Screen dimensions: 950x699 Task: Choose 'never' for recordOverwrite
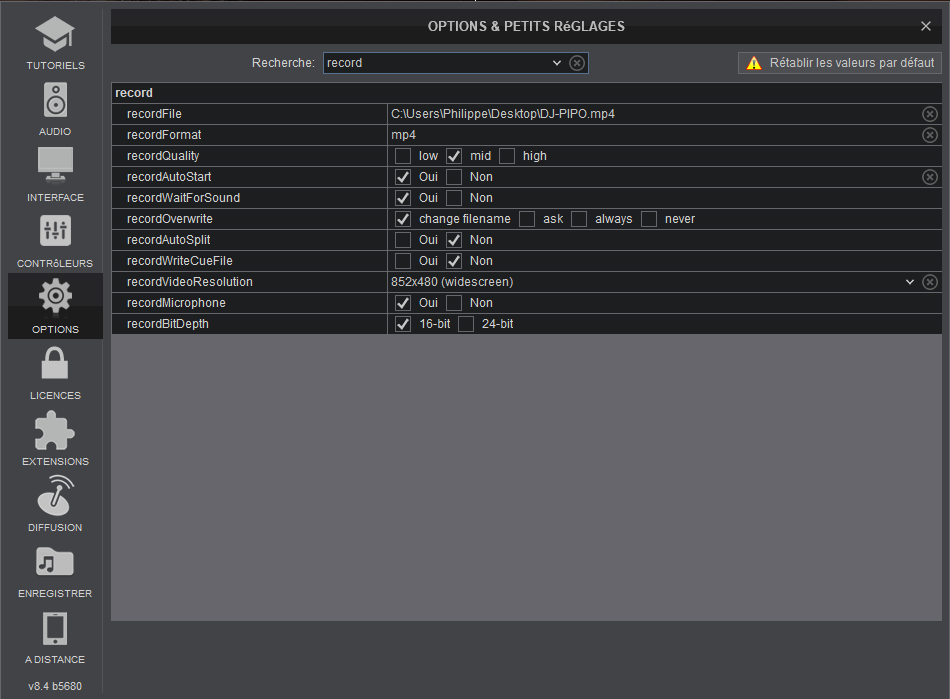649,219
